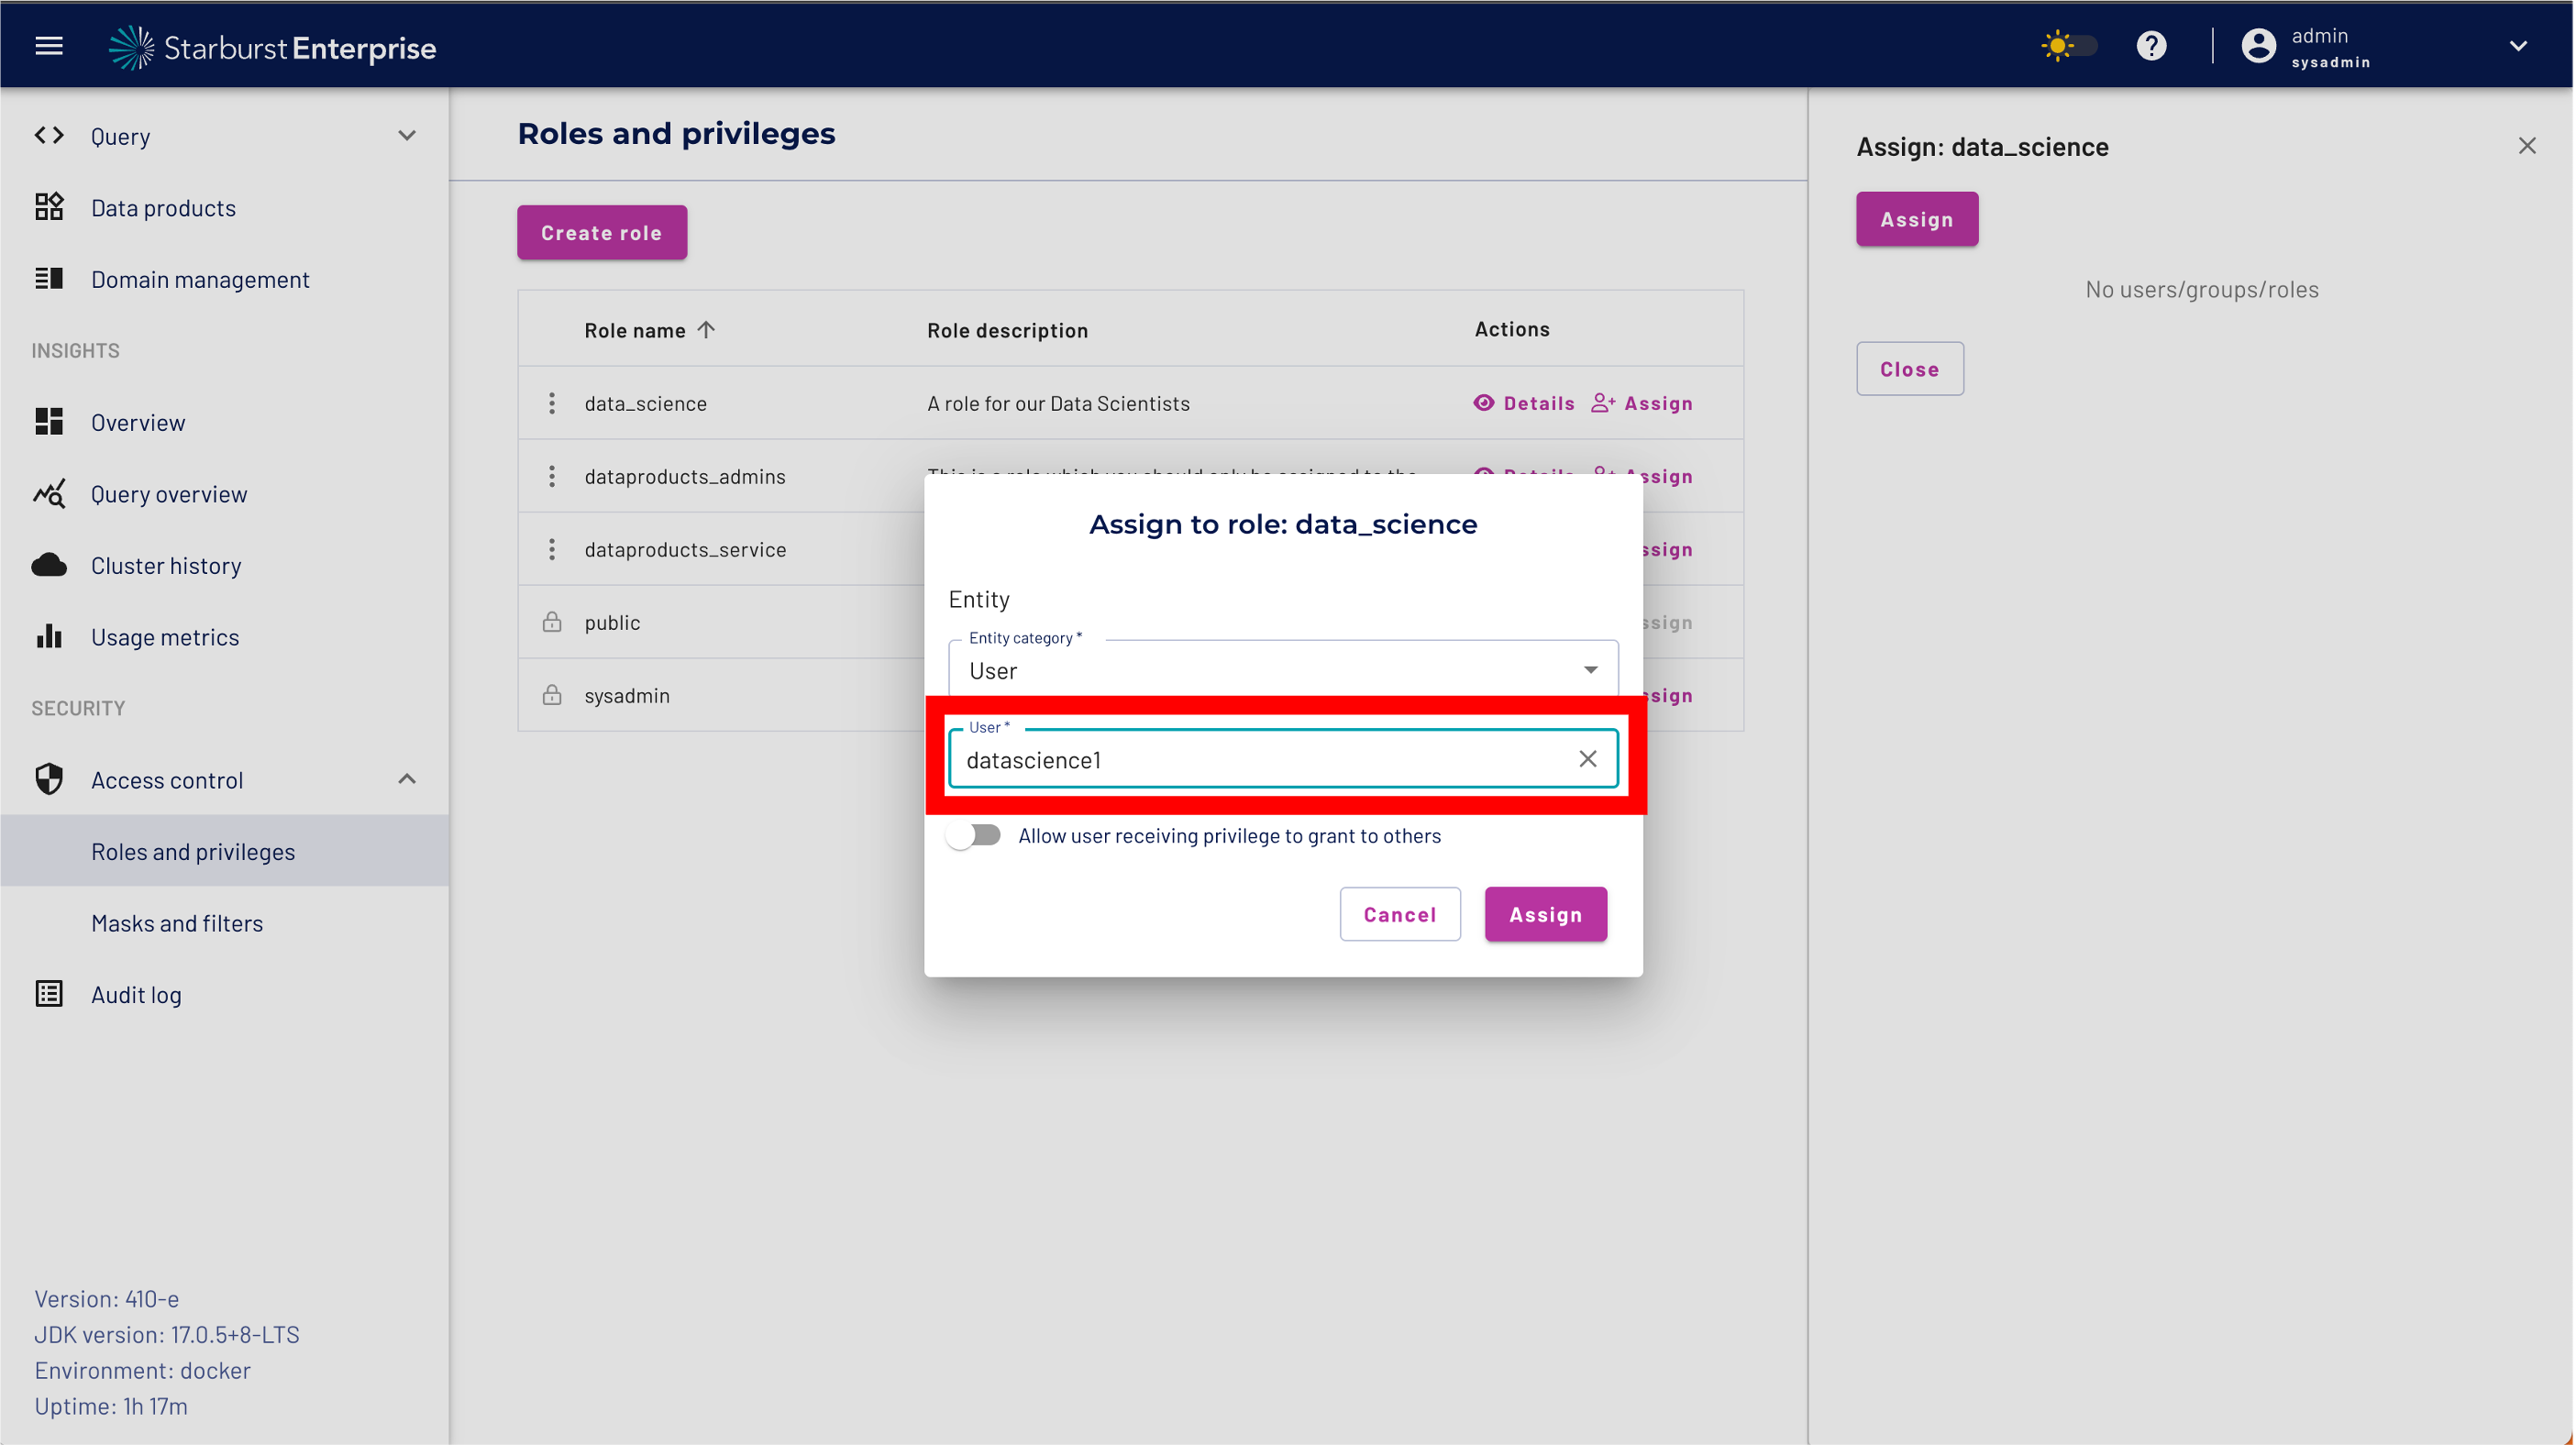Click the Audit log icon

click(49, 994)
